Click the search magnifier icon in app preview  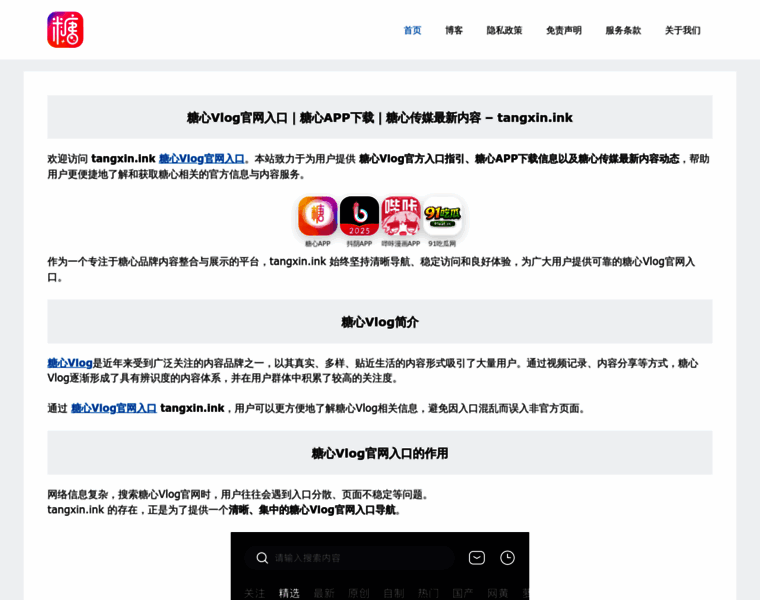pos(262,558)
